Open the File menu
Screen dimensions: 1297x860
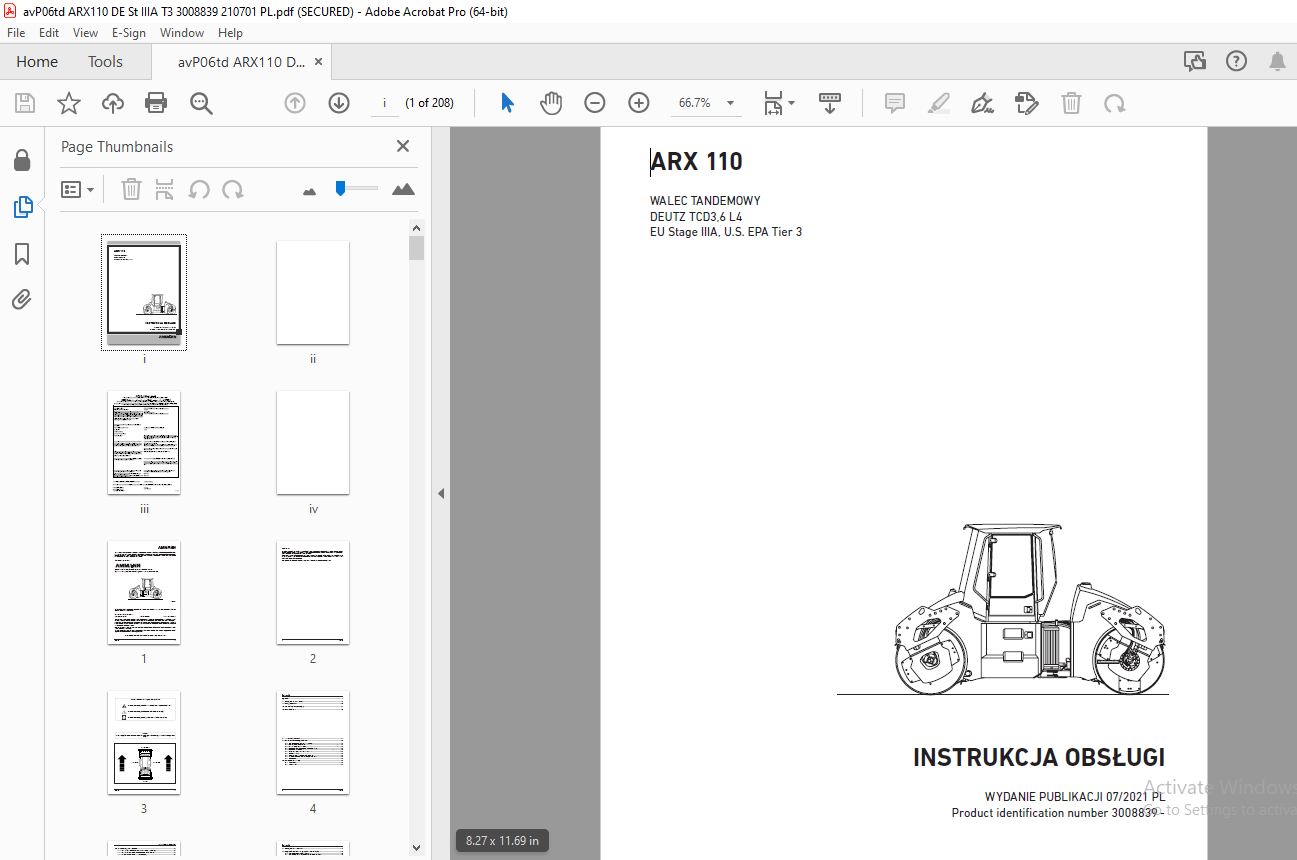pos(16,33)
